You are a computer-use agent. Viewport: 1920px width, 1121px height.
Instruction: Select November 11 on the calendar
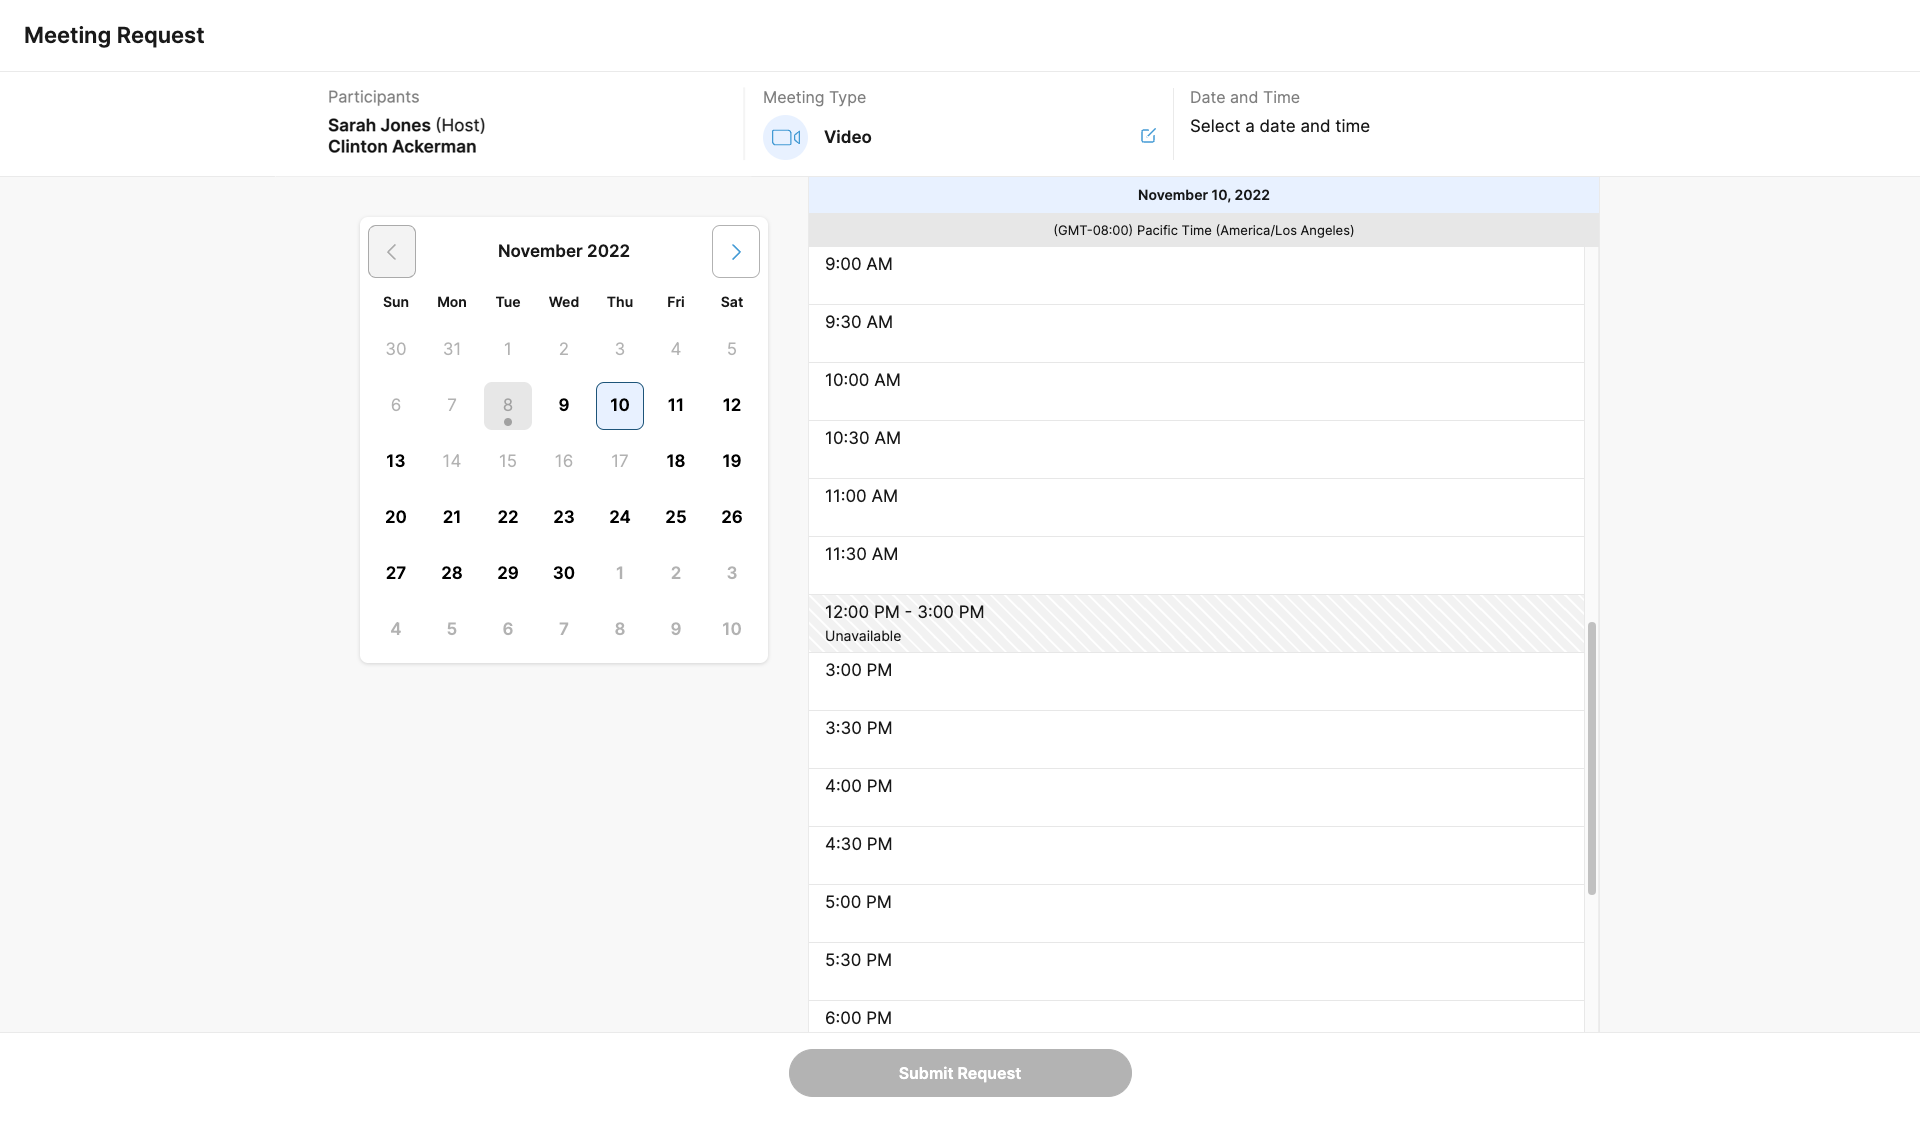tap(676, 405)
